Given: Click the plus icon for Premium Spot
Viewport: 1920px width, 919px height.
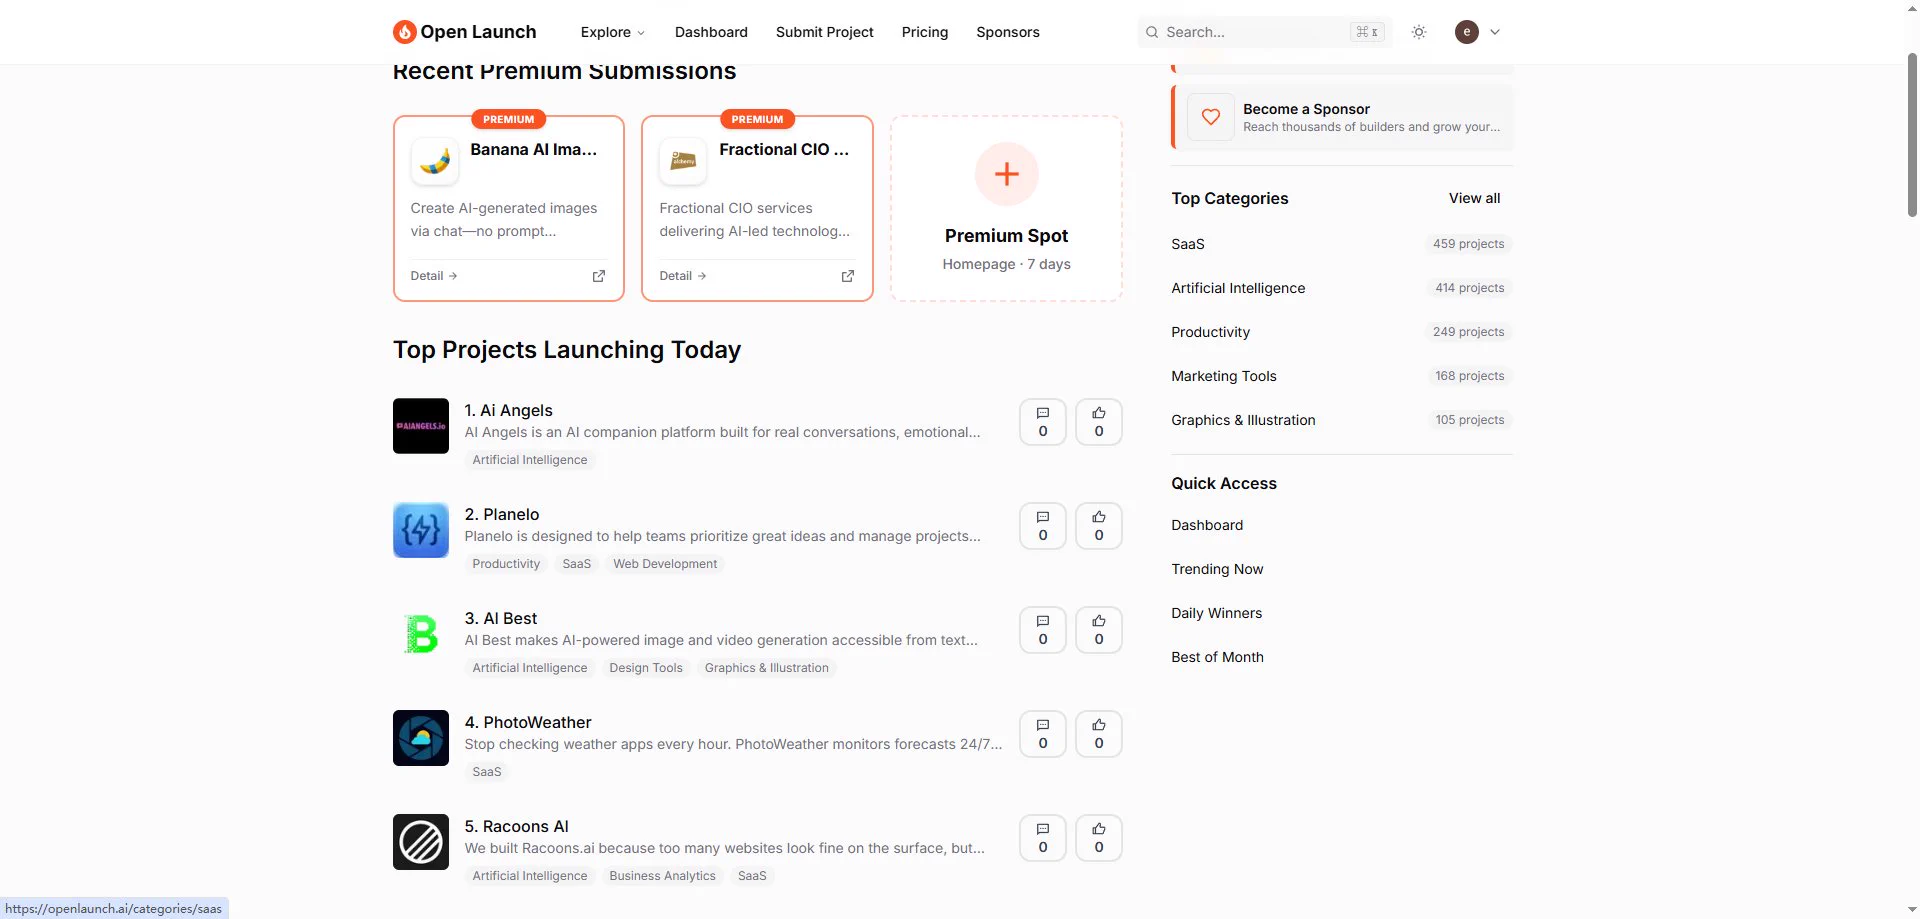Looking at the screenshot, I should click(1006, 174).
